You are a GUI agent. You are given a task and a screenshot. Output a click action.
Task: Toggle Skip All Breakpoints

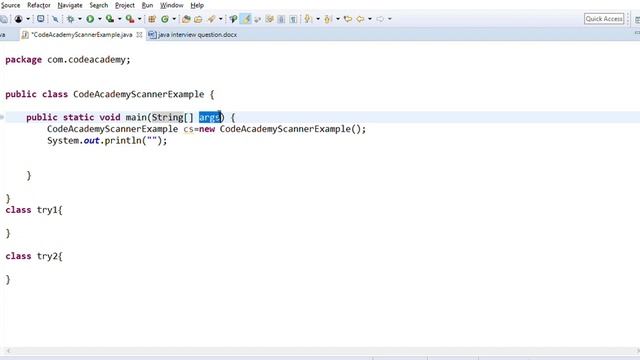(55, 19)
